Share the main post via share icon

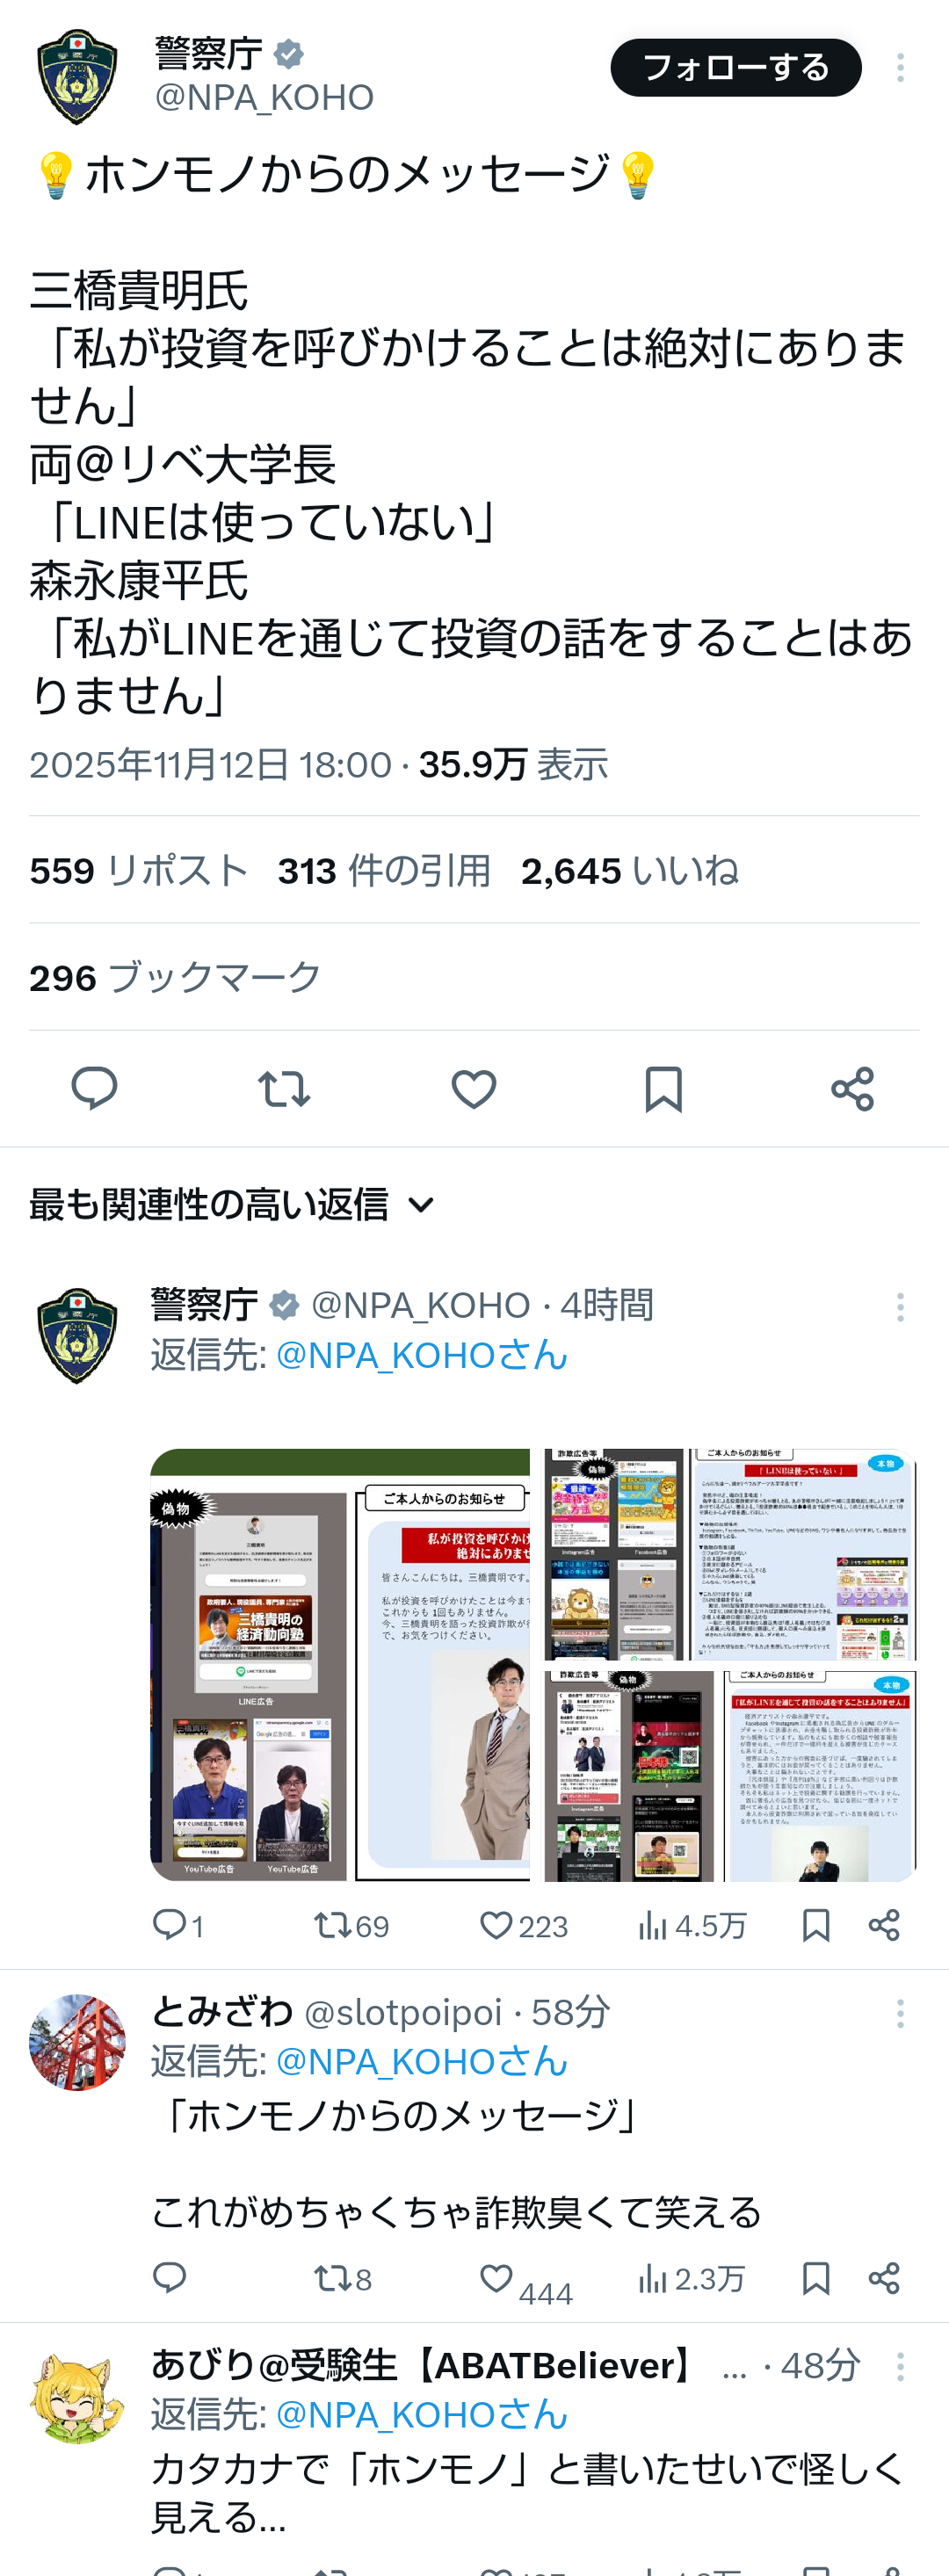pyautogui.click(x=853, y=1088)
